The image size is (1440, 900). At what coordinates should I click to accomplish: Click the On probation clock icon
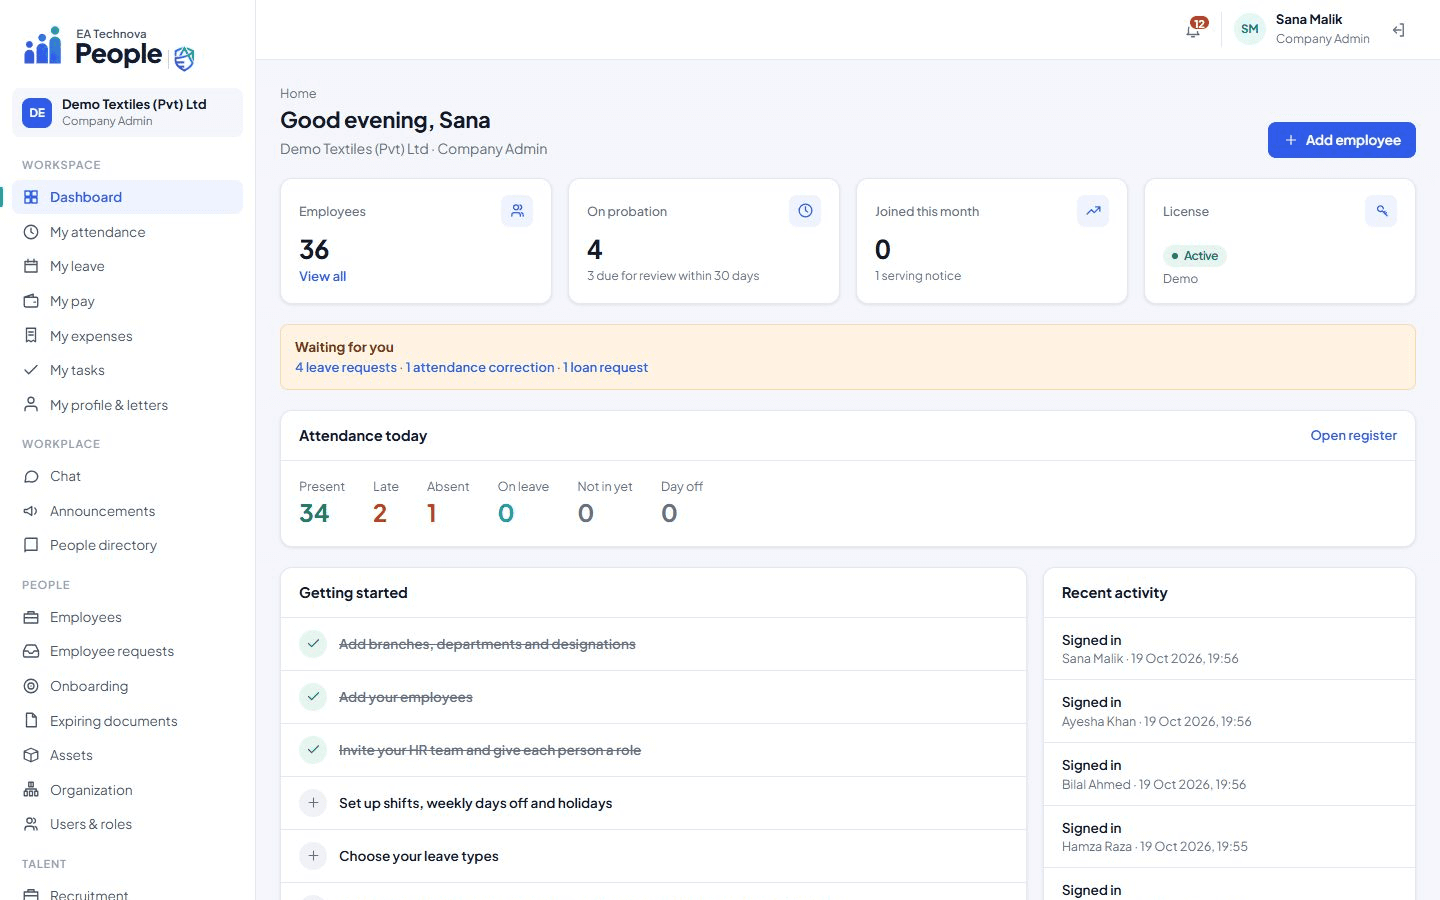805,211
